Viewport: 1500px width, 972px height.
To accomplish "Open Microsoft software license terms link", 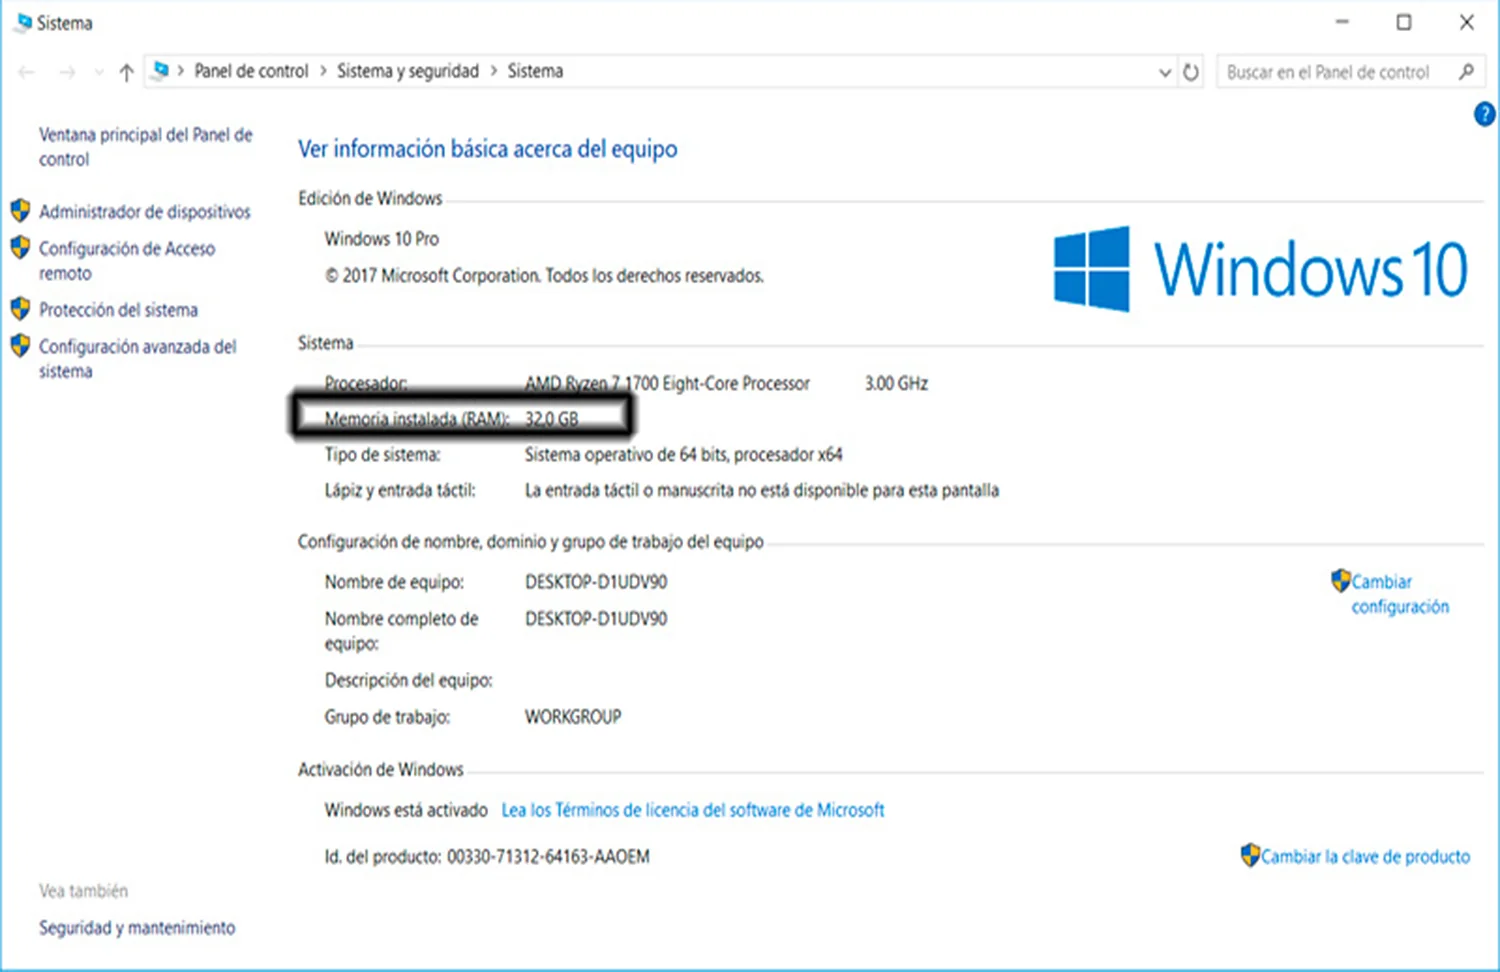I will coord(693,810).
